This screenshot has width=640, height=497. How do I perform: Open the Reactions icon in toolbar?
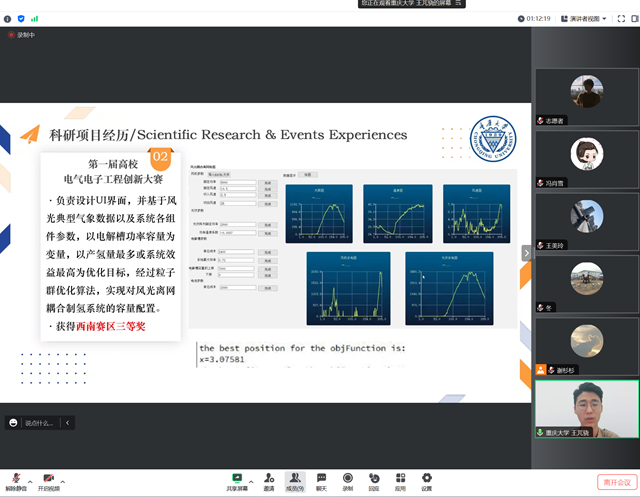(373, 479)
